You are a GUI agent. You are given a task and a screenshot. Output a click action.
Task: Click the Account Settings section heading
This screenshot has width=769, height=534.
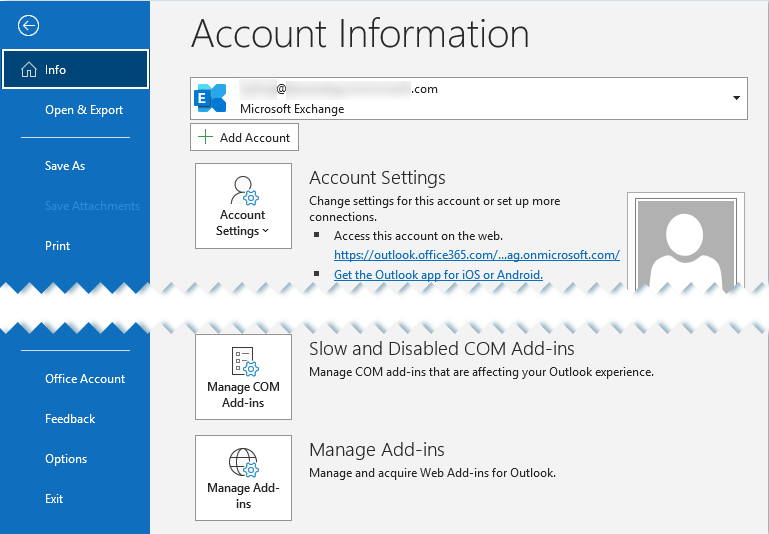[377, 178]
